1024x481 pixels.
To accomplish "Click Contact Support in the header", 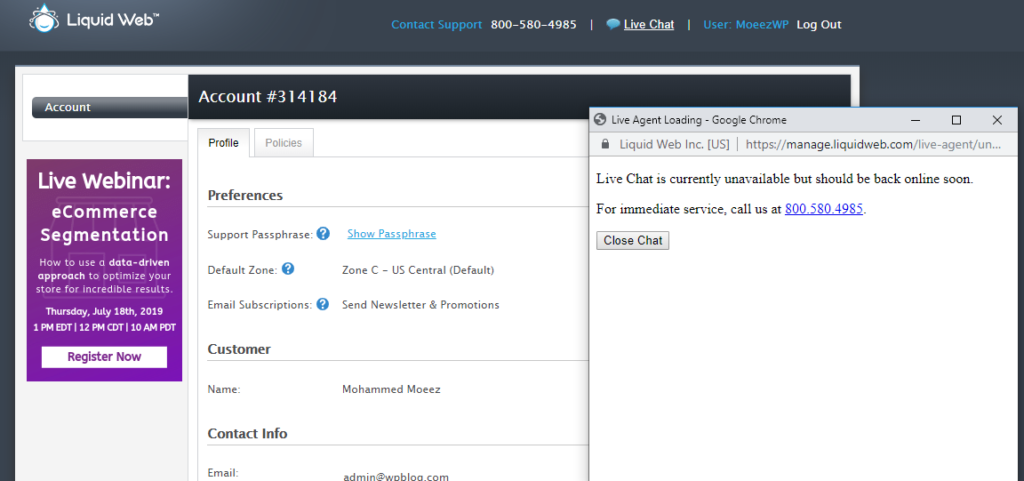I will coord(436,25).
